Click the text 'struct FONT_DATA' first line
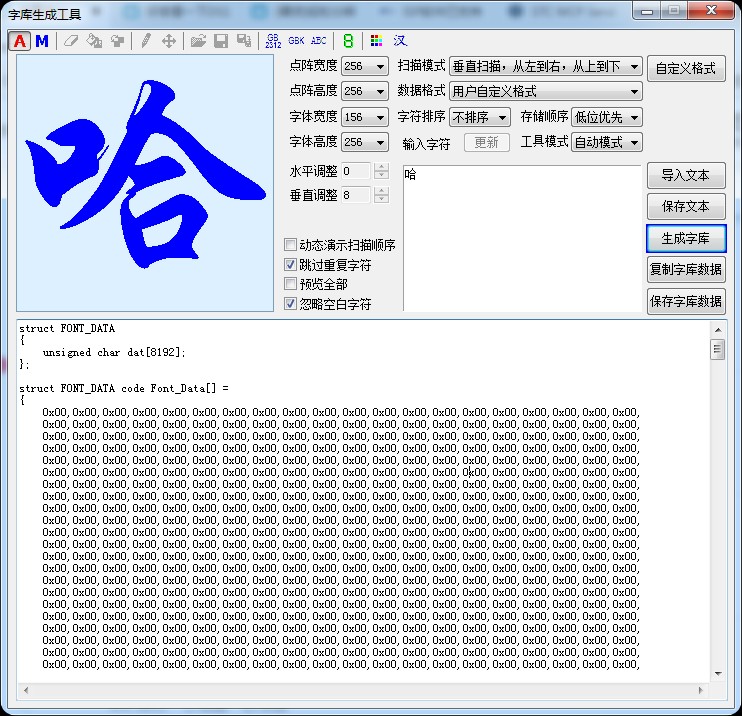The image size is (742, 716). 67,328
